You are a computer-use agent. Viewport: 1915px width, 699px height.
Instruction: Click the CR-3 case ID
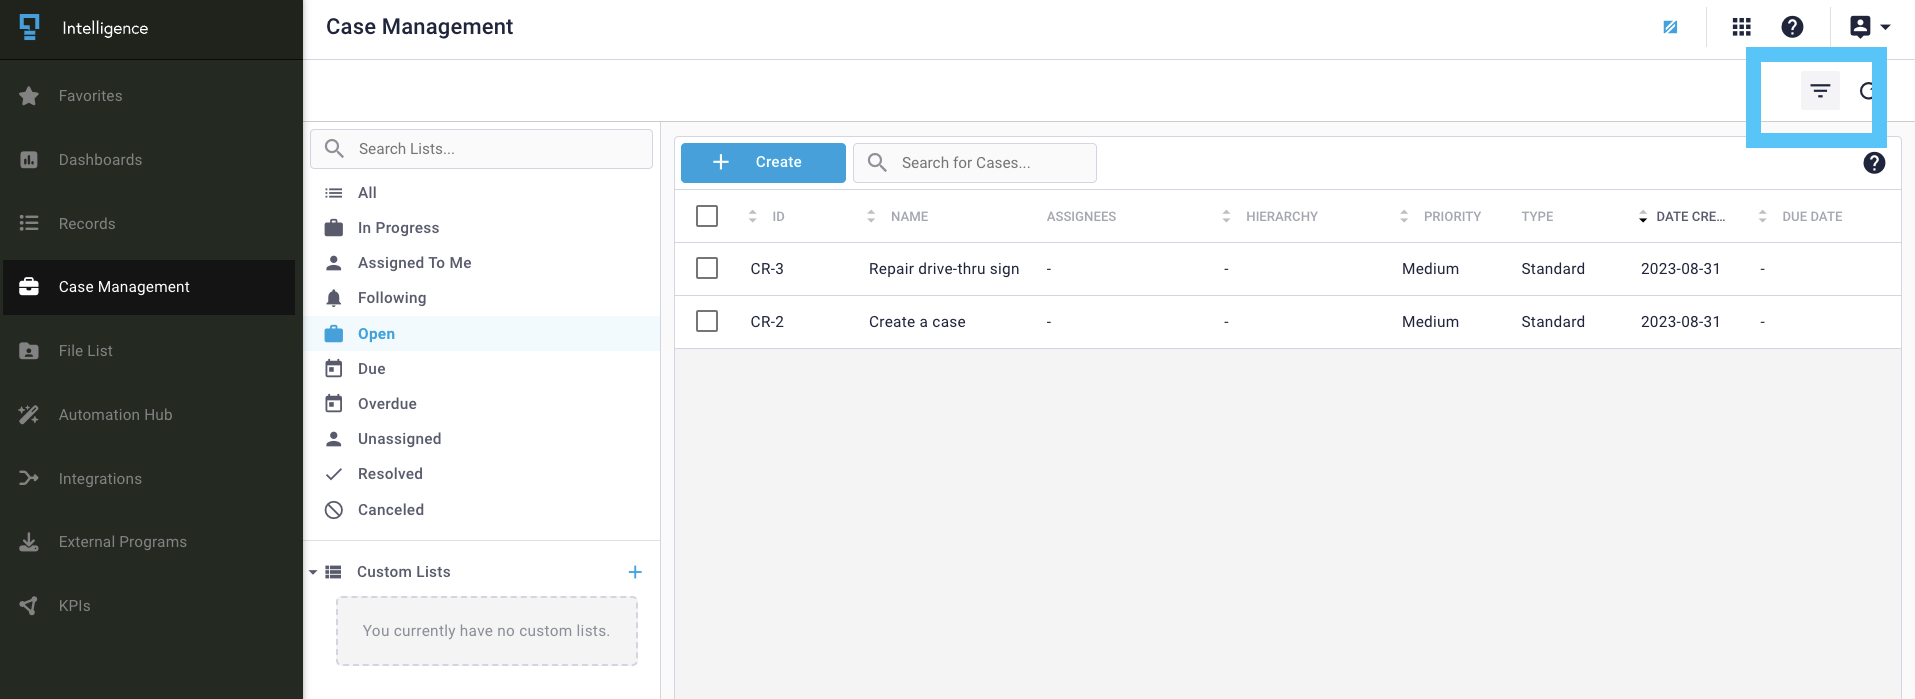tap(767, 269)
